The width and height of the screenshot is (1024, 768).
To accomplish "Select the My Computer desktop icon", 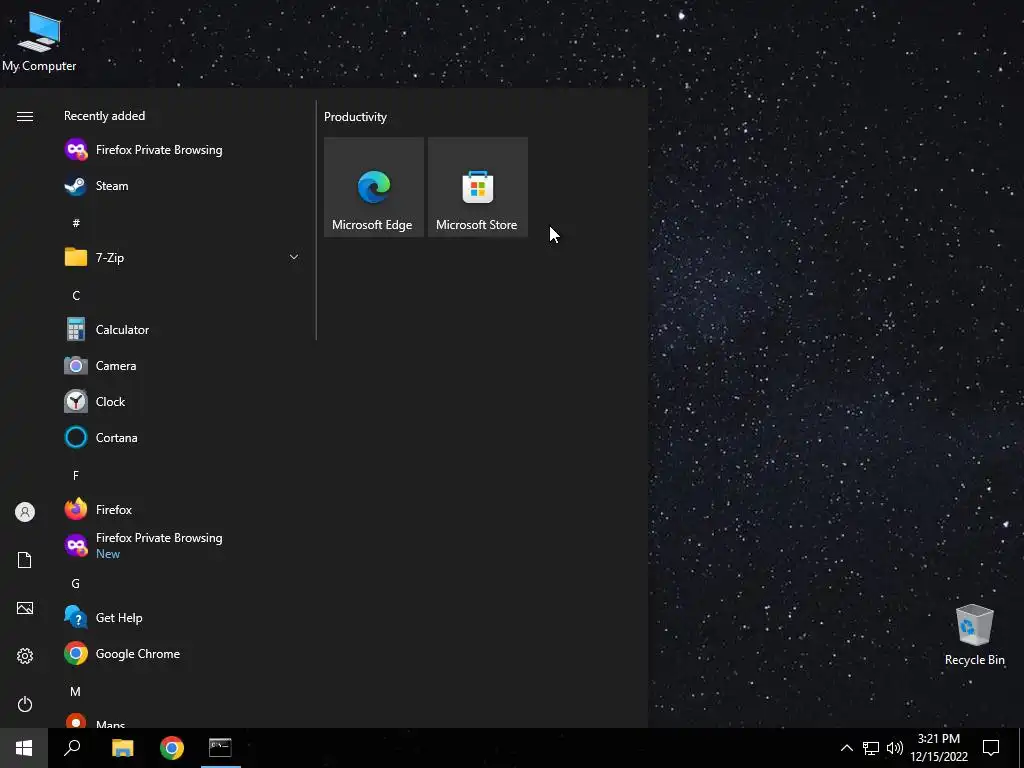I will pyautogui.click(x=39, y=42).
